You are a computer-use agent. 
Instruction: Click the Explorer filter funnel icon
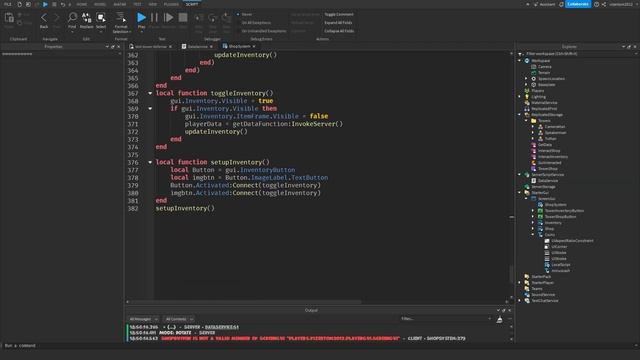coord(520,53)
